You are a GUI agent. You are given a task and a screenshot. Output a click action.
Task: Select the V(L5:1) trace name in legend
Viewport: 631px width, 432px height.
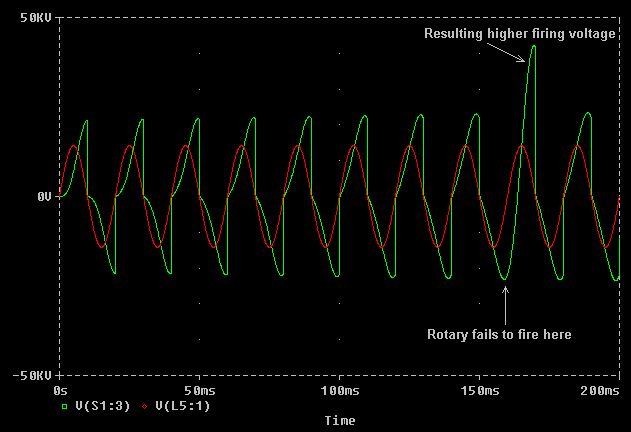click(x=183, y=406)
